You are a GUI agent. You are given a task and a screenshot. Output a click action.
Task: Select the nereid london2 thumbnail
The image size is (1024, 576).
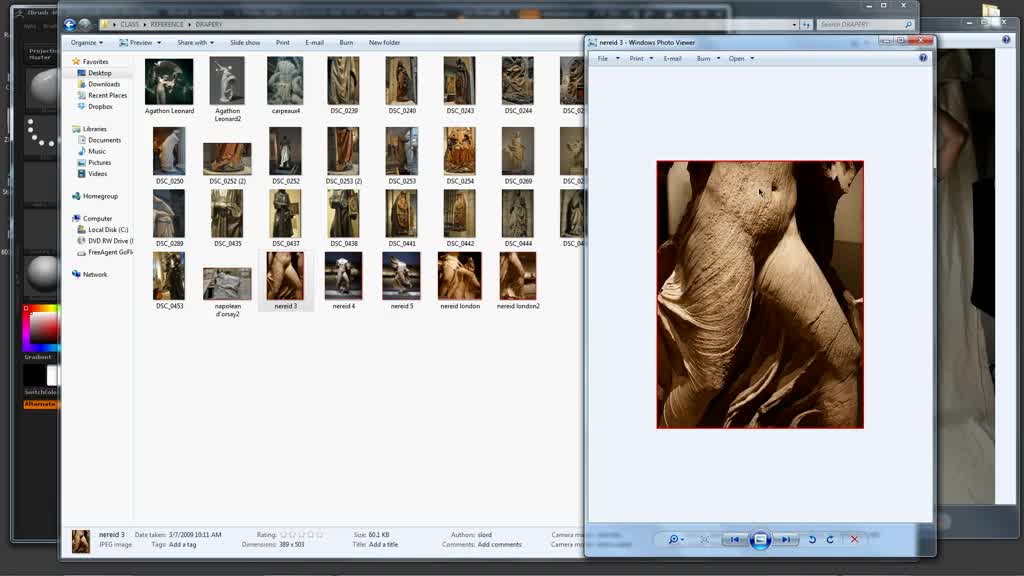(x=518, y=276)
